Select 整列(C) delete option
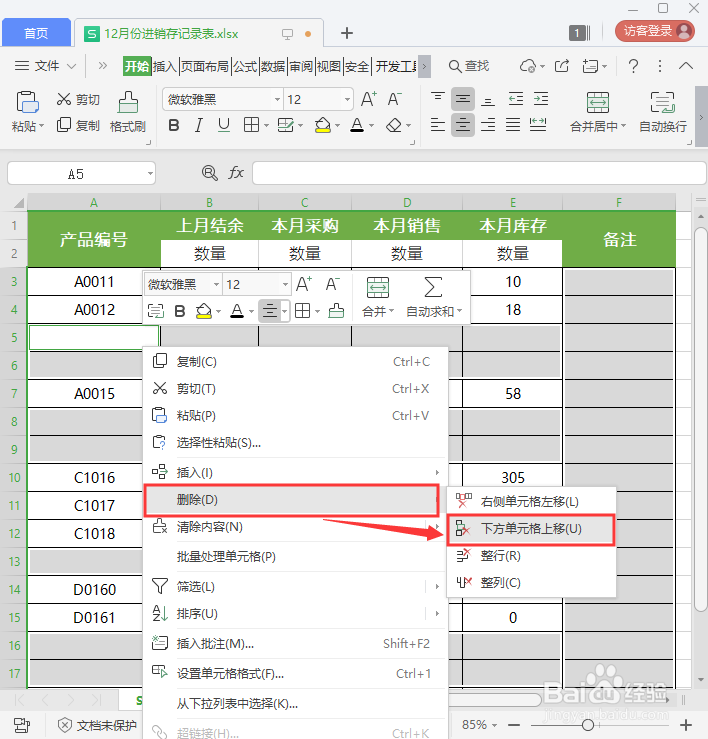708x739 pixels. click(531, 583)
